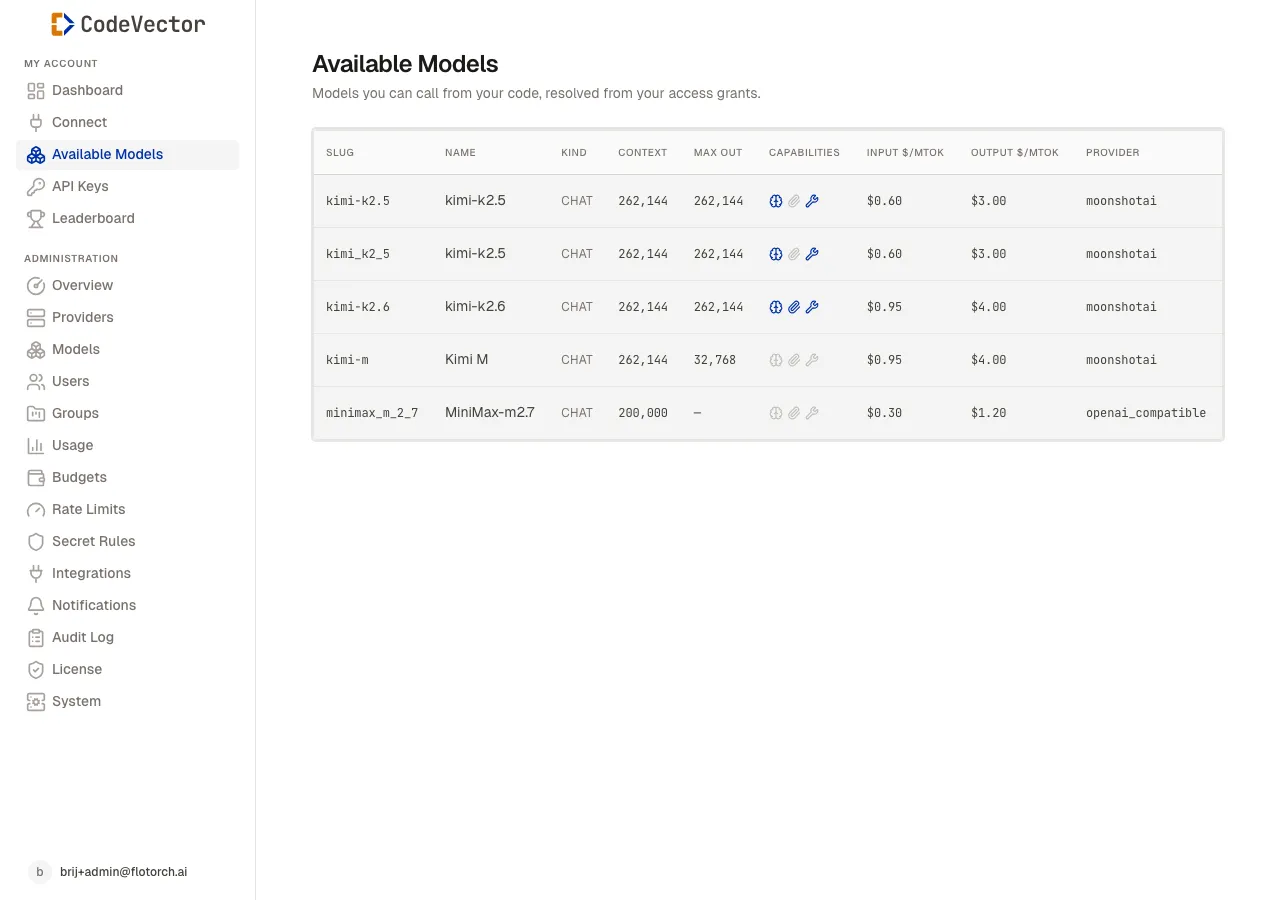Click the $1.20 output price
This screenshot has height=900, width=1280.
pos(988,413)
